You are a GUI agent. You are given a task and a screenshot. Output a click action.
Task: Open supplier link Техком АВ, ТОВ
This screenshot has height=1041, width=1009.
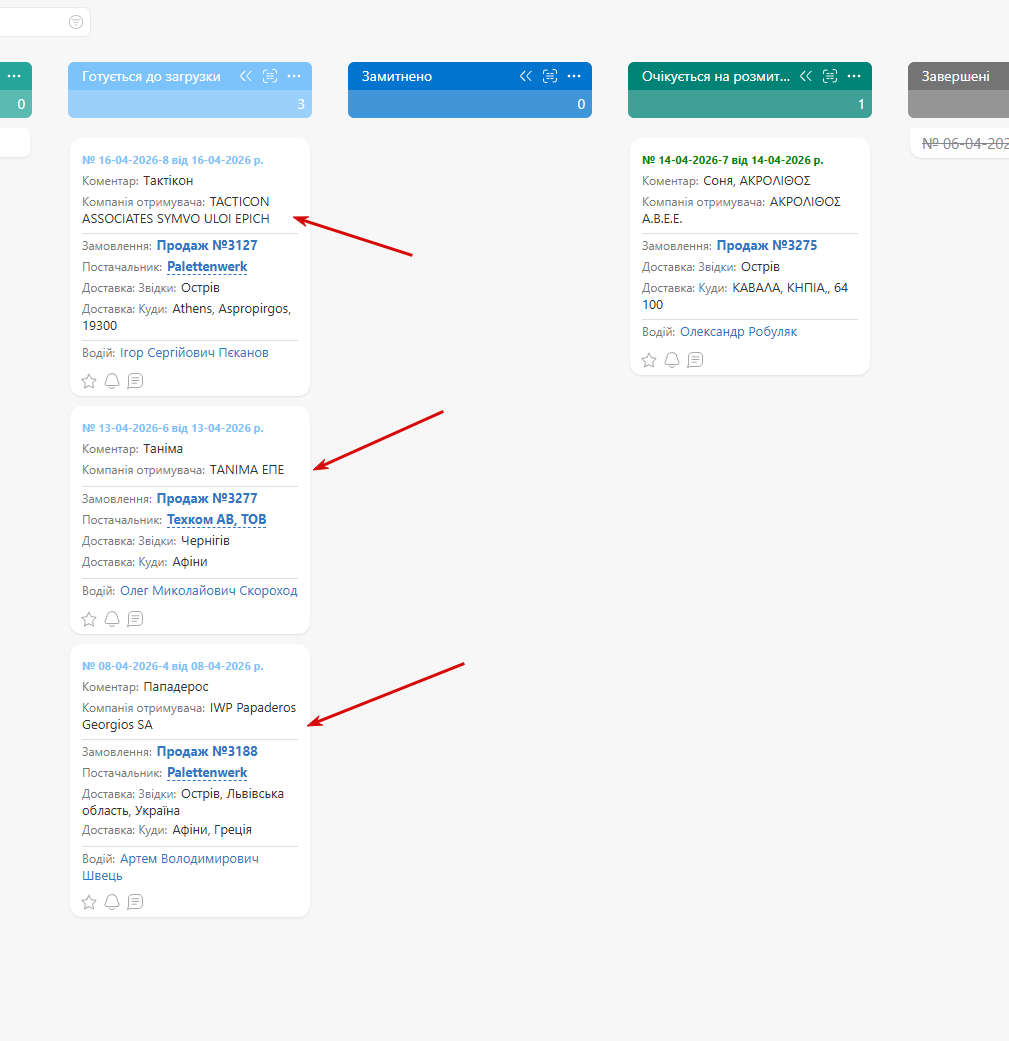click(216, 520)
